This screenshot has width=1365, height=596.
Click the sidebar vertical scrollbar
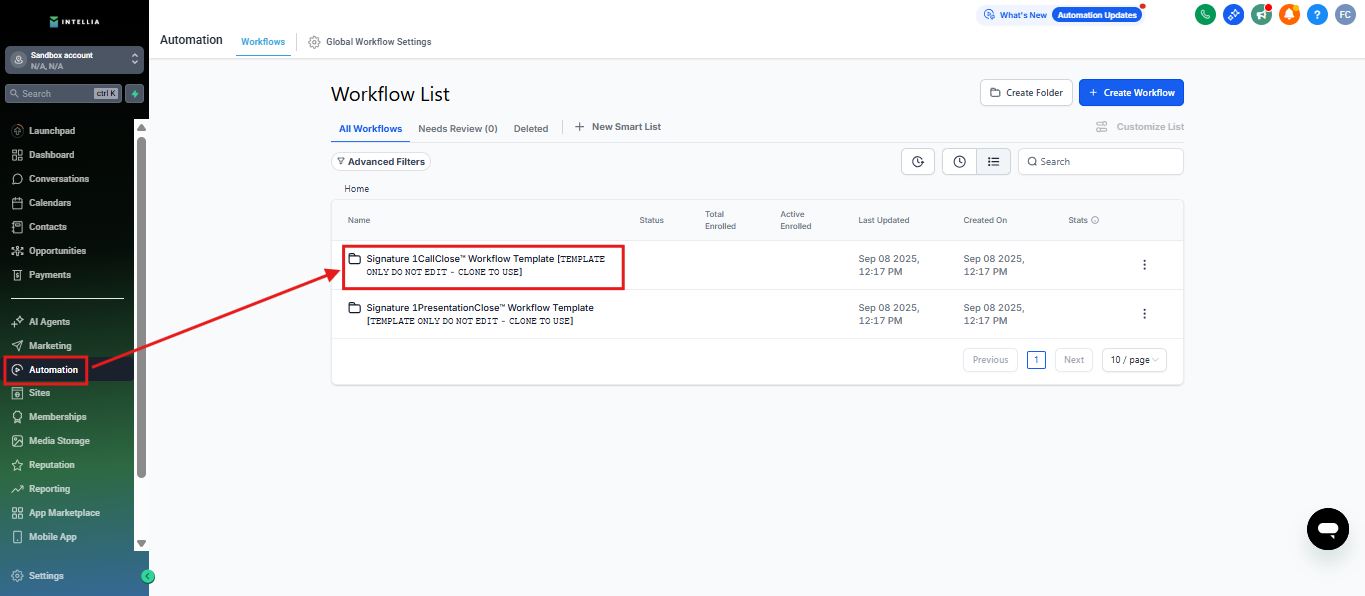tap(141, 300)
